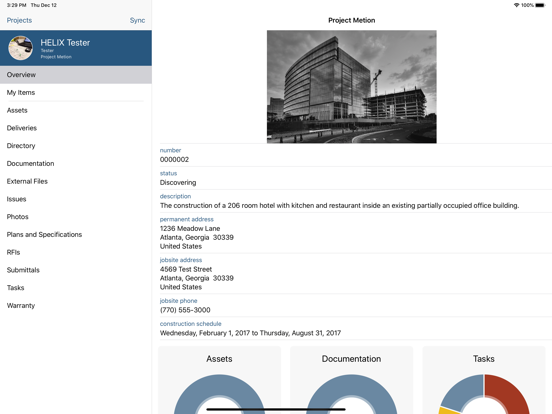
Task: Open the Issues section
Action: pos(76,199)
